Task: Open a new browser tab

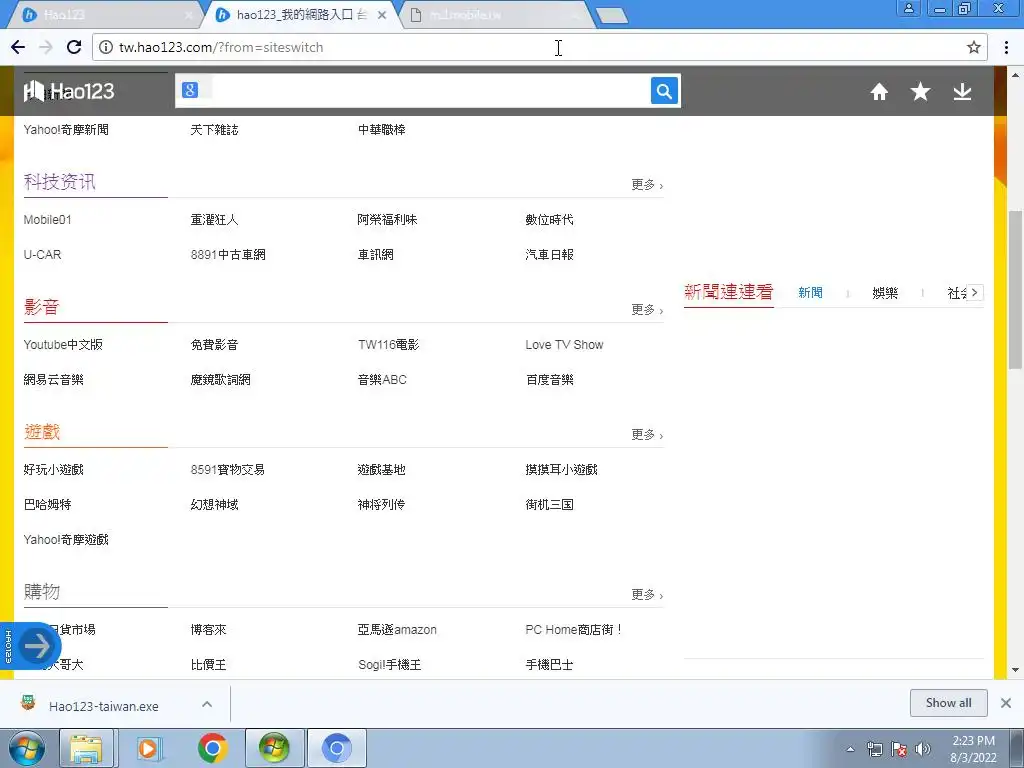Action: 612,16
